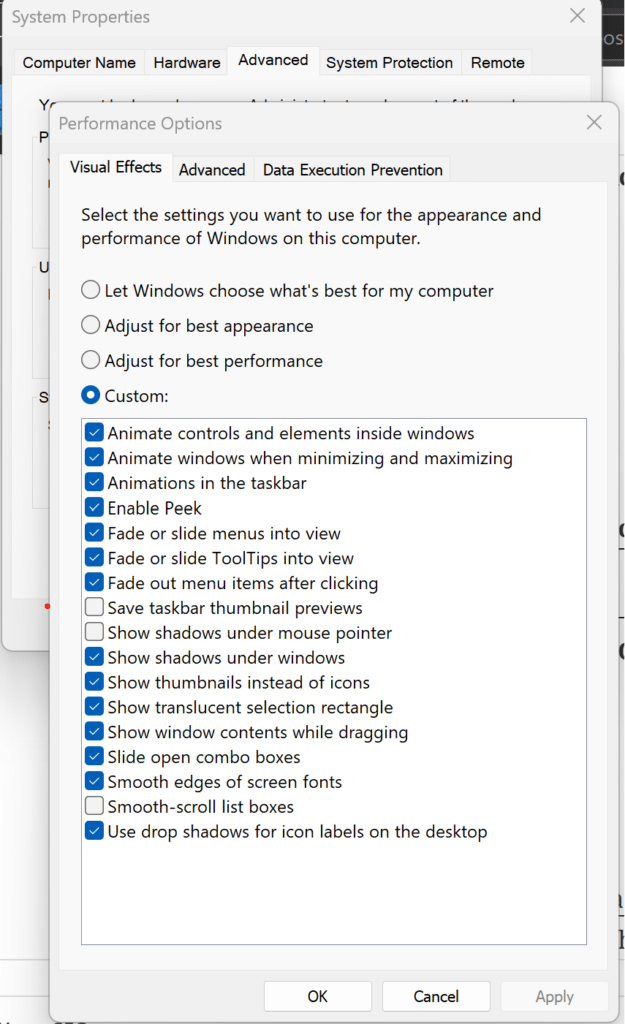Viewport: 625px width, 1024px height.
Task: Check 'Show shadows under mouse pointer'
Action: (94, 631)
